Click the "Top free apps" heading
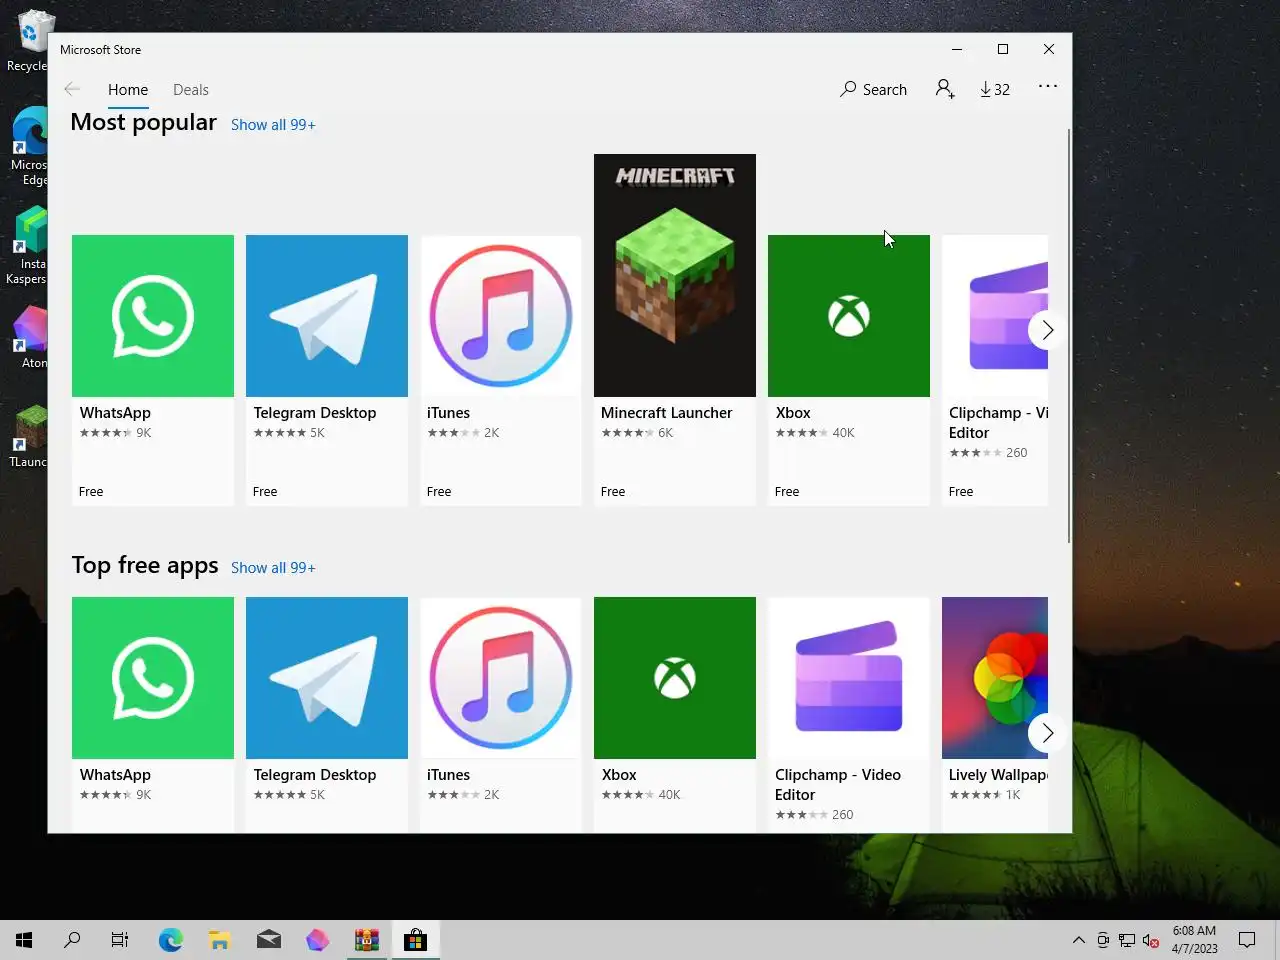This screenshot has height=960, width=1280. point(145,565)
